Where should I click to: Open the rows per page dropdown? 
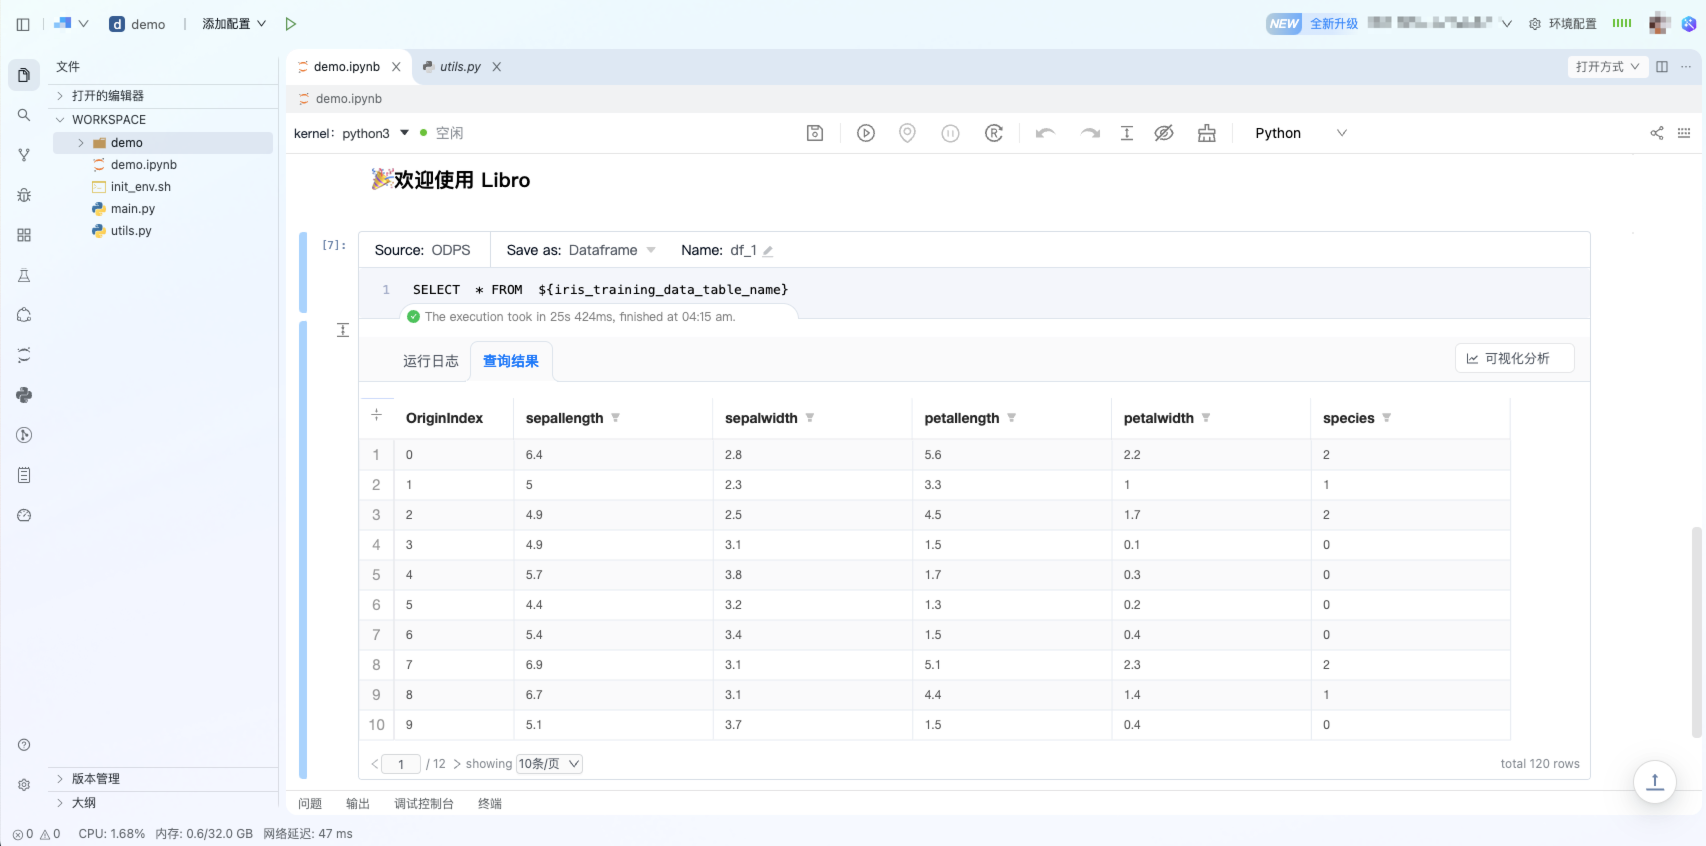pyautogui.click(x=549, y=764)
